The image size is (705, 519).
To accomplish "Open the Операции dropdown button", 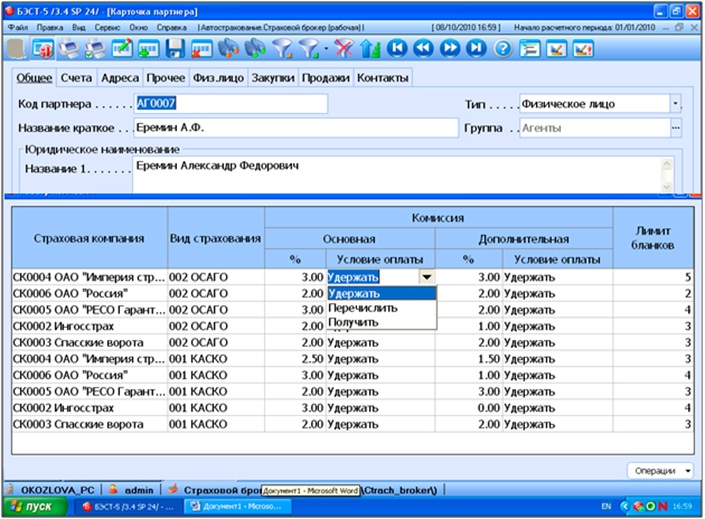I will coord(660,470).
